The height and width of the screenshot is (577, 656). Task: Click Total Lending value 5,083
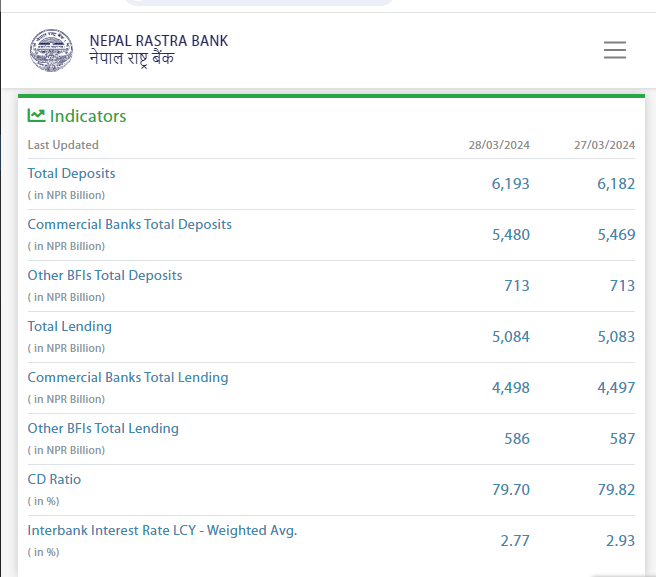pos(615,337)
